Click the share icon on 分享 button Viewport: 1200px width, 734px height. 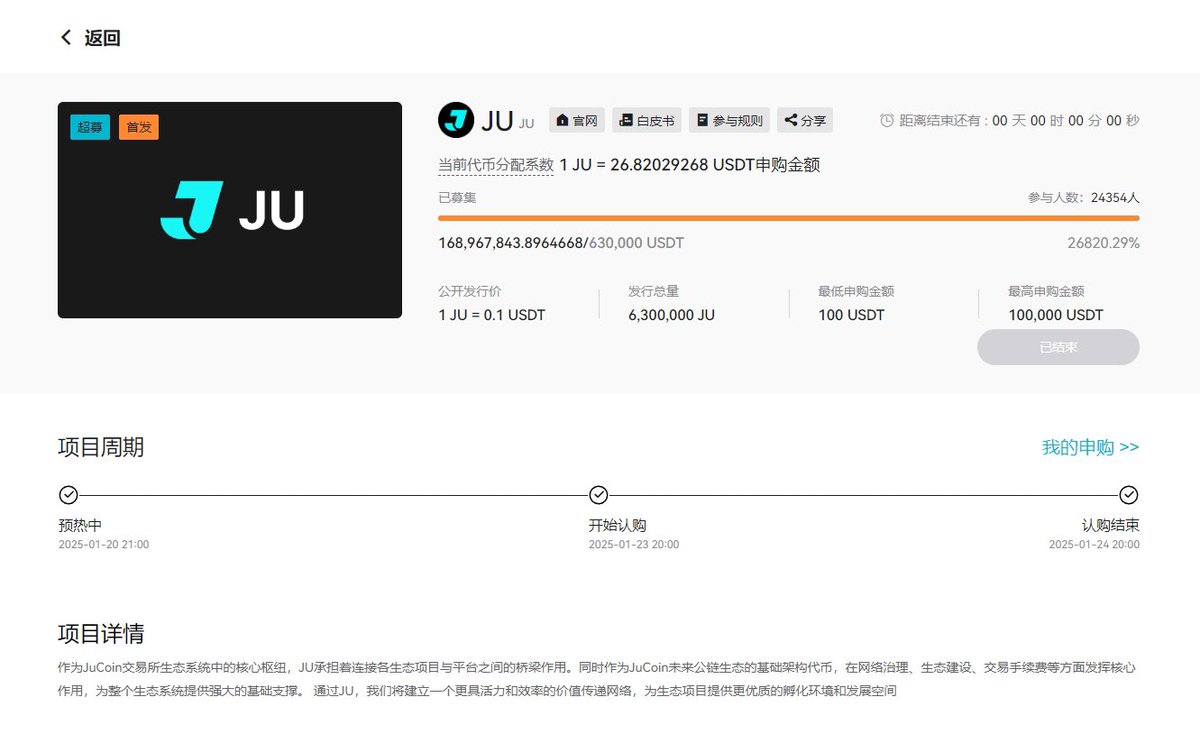[789, 120]
